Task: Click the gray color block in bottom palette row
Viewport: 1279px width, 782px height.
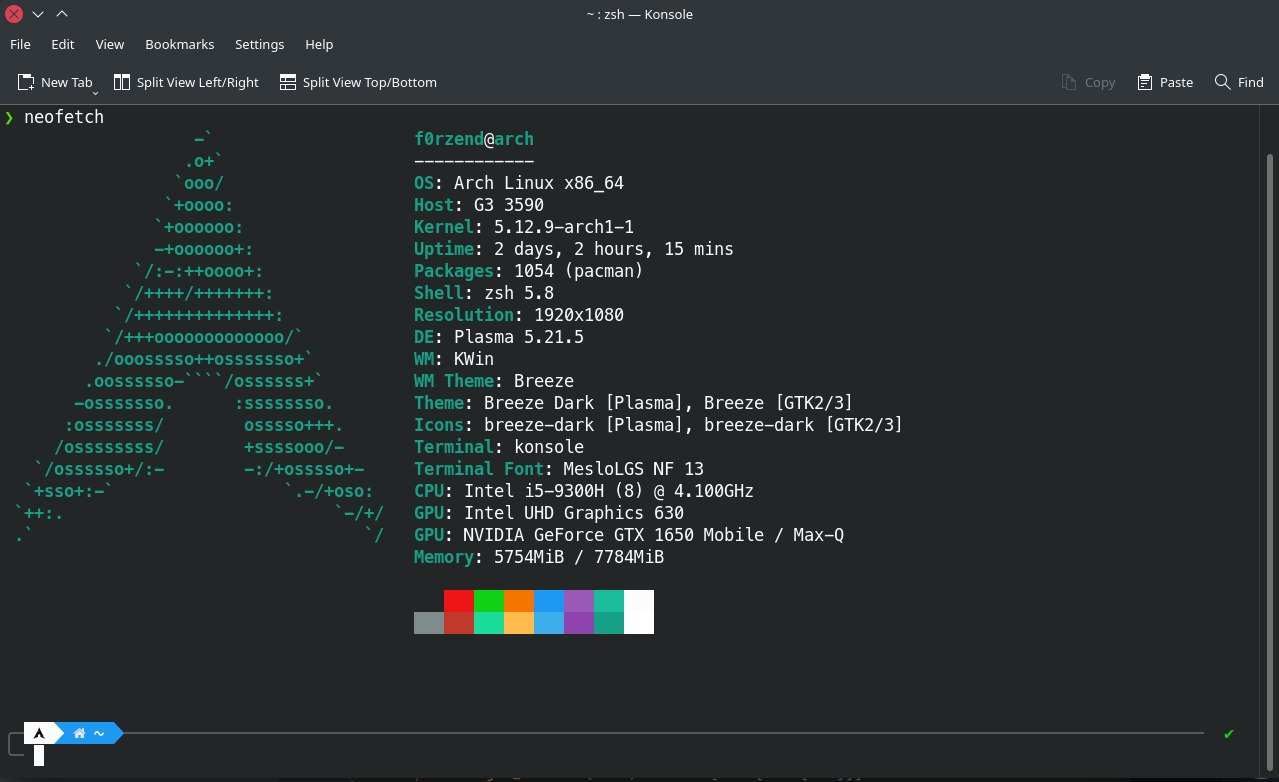Action: coord(429,623)
